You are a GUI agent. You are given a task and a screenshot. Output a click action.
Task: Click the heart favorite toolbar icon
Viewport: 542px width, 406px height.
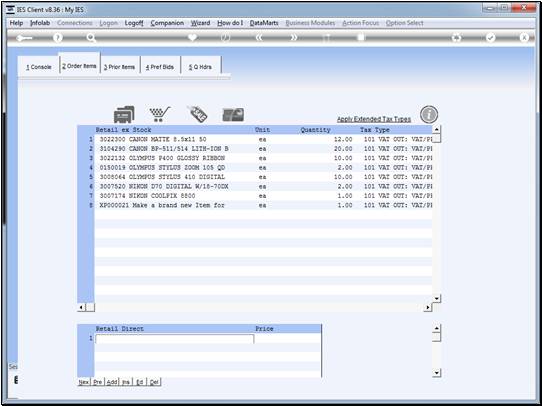(x=192, y=38)
